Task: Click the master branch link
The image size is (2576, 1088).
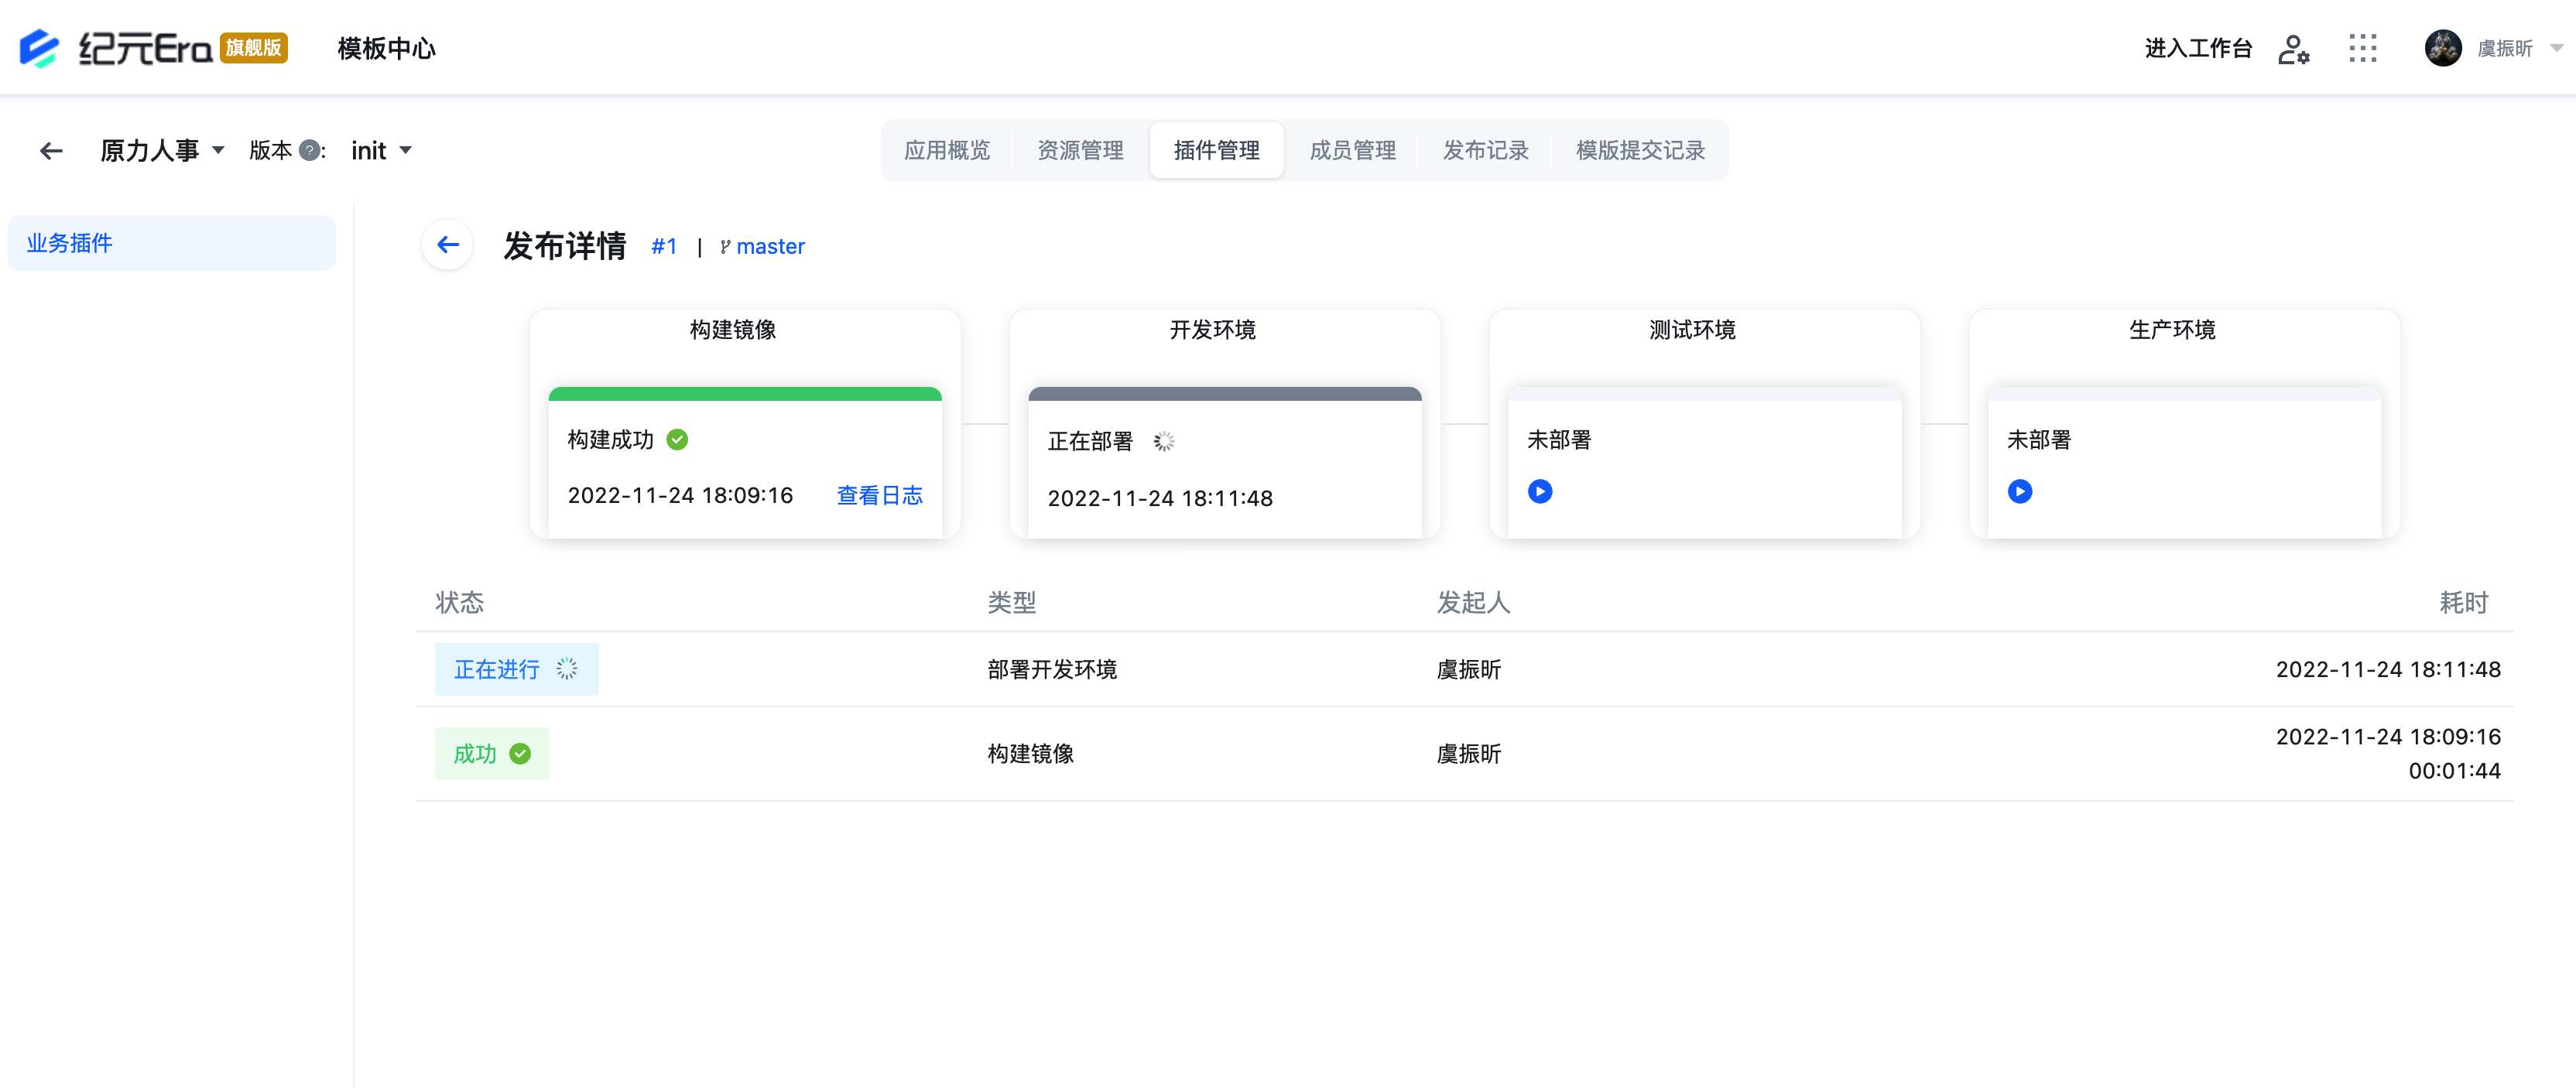Action: (770, 247)
